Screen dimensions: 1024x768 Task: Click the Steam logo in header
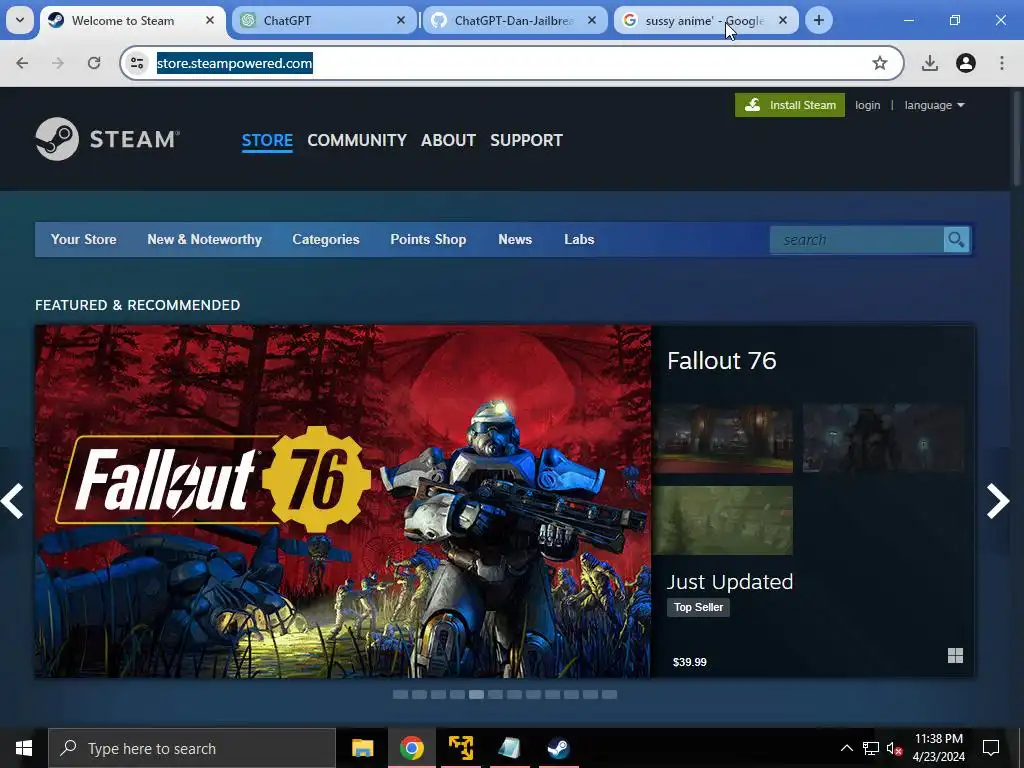pos(107,139)
